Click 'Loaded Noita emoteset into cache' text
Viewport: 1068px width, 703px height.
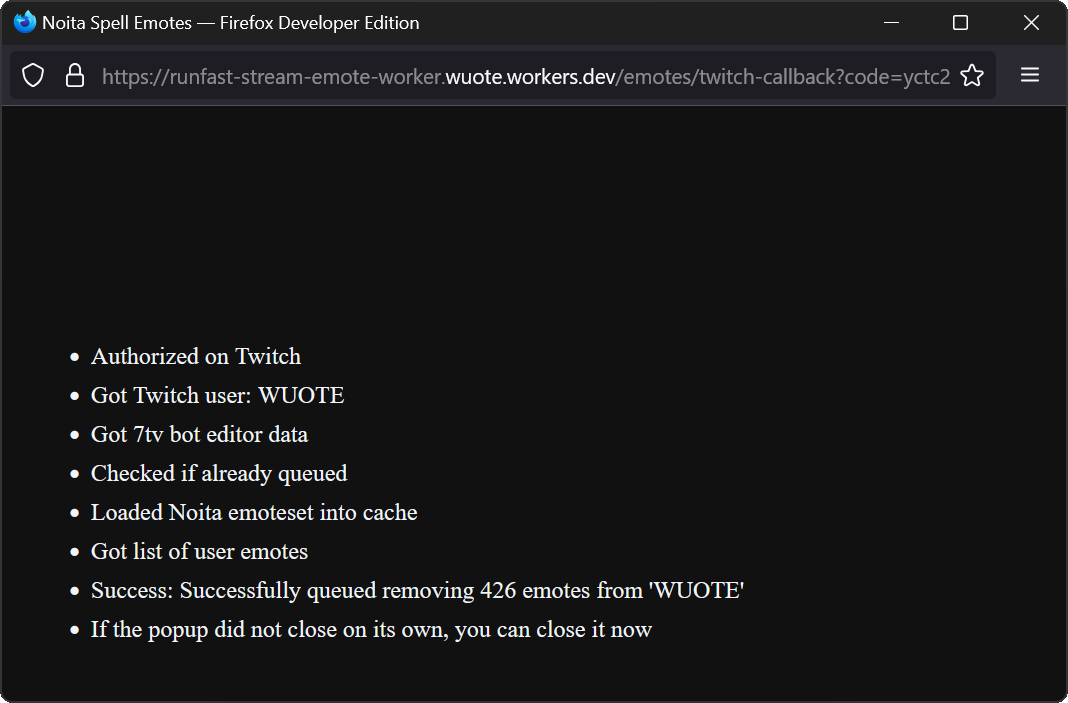pos(254,513)
